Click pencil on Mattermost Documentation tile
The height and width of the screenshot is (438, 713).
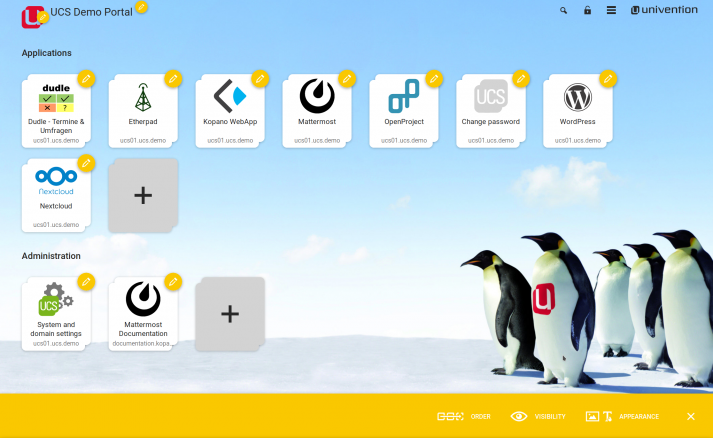click(173, 282)
